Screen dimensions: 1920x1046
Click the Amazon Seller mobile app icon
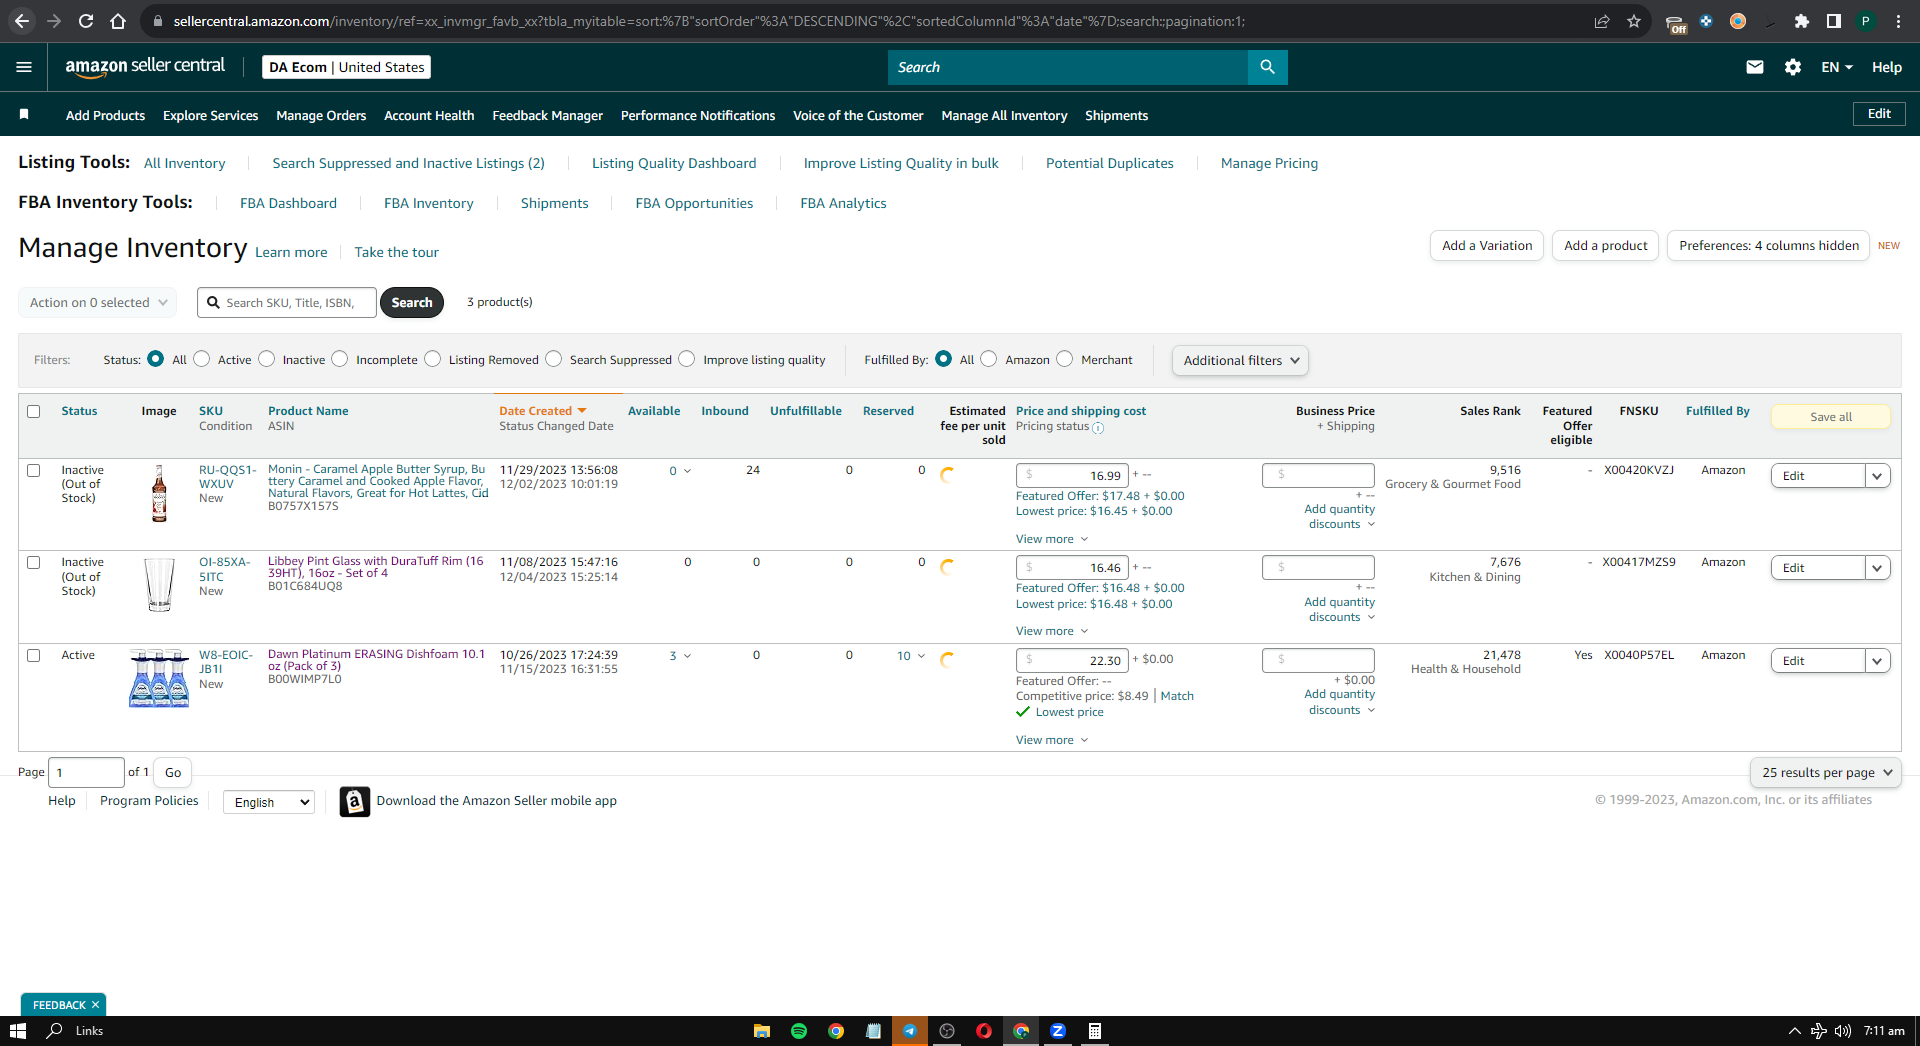click(354, 801)
